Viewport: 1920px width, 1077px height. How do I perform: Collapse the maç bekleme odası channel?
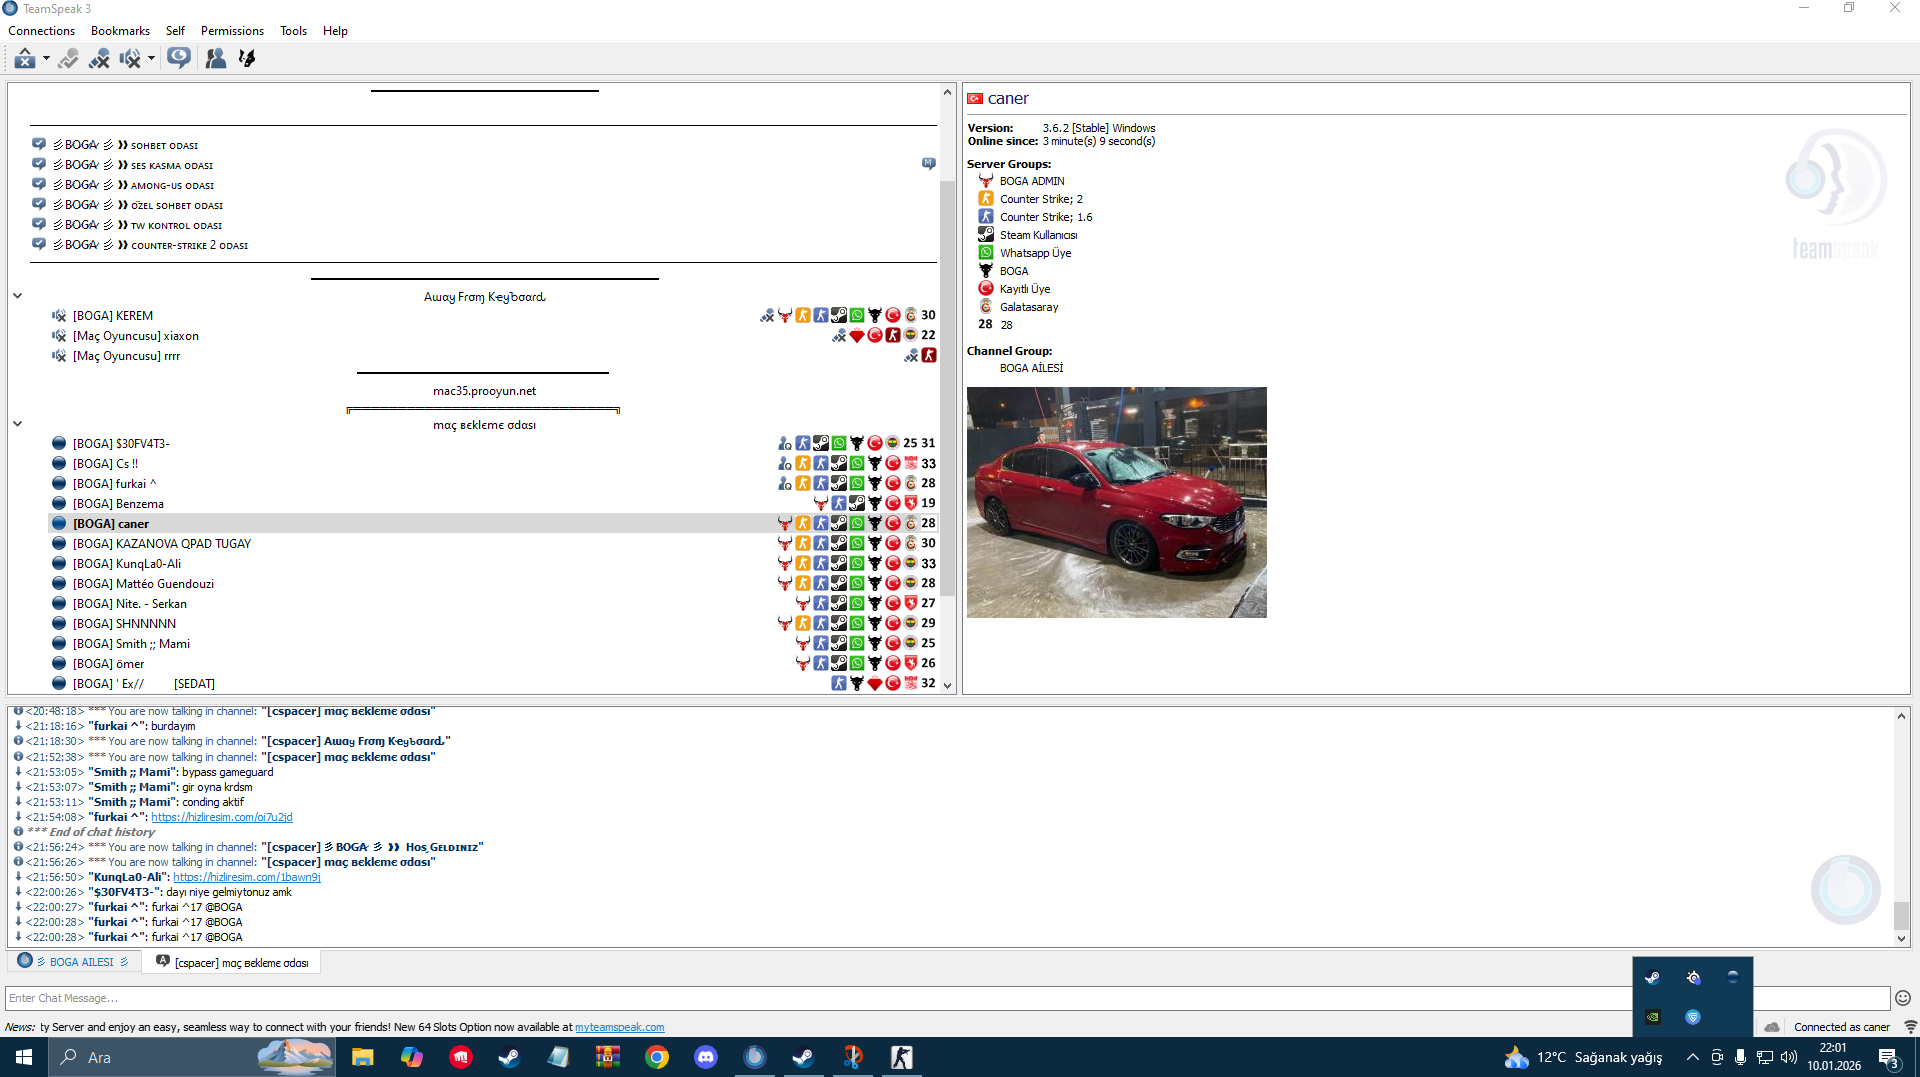click(17, 424)
